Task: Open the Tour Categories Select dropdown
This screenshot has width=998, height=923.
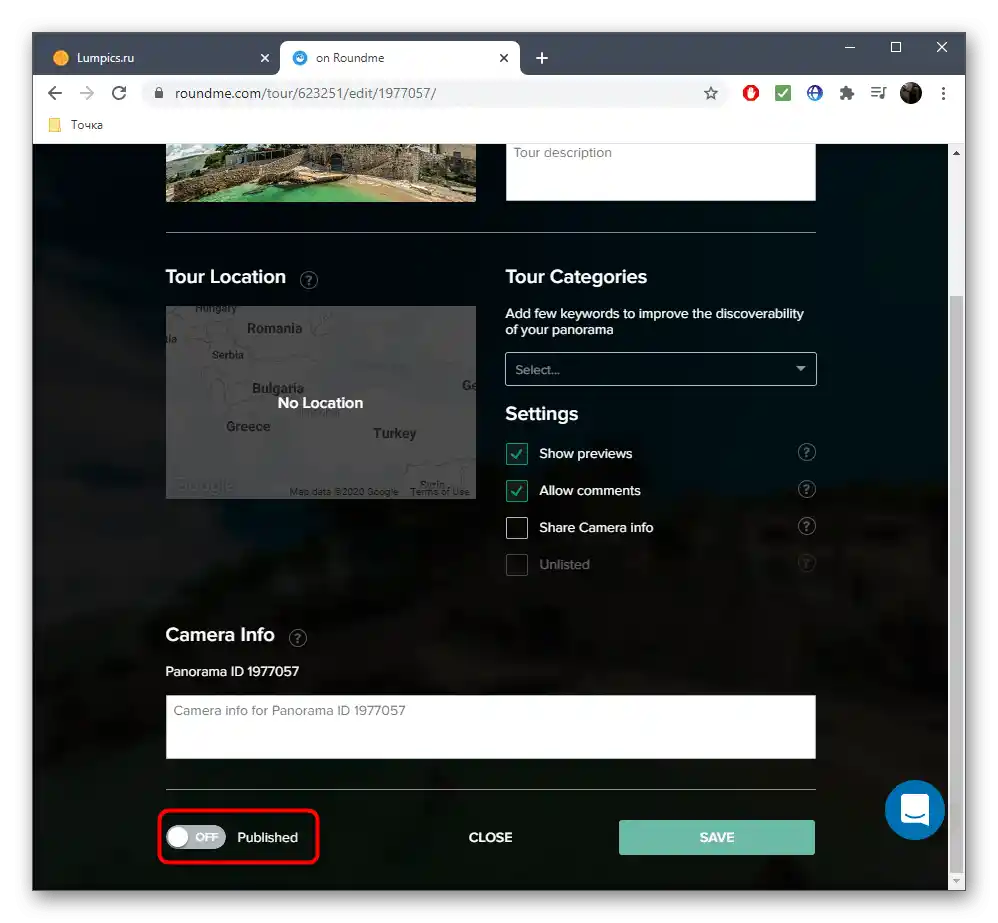Action: [661, 369]
